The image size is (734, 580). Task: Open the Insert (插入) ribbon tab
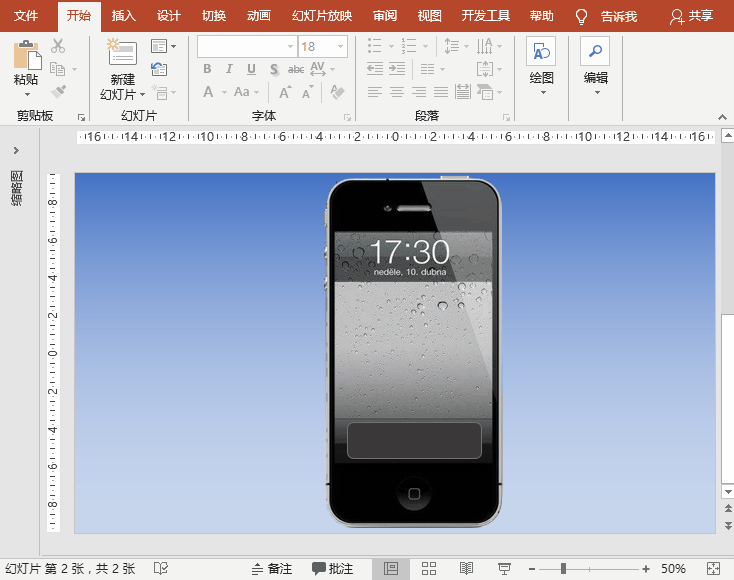click(x=124, y=16)
